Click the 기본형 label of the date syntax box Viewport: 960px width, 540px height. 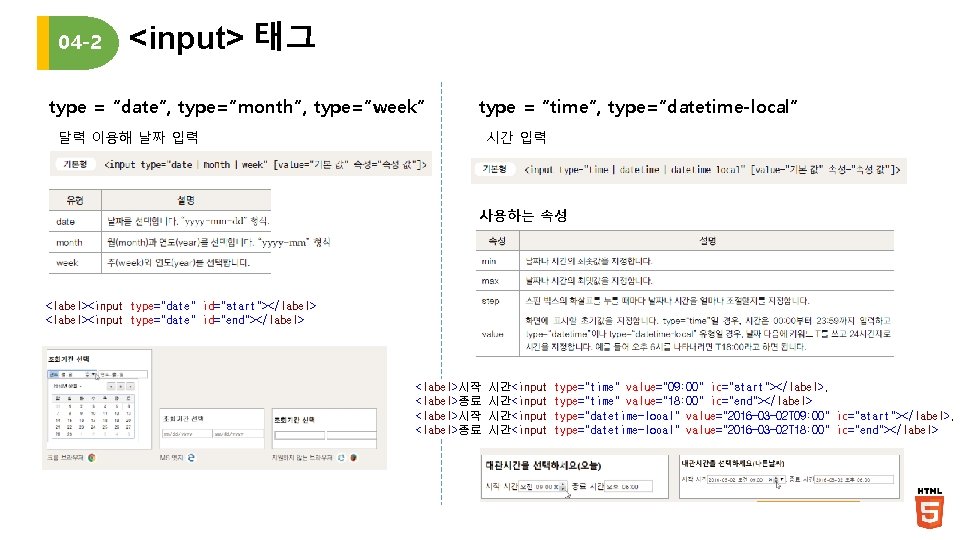pyautogui.click(x=75, y=164)
